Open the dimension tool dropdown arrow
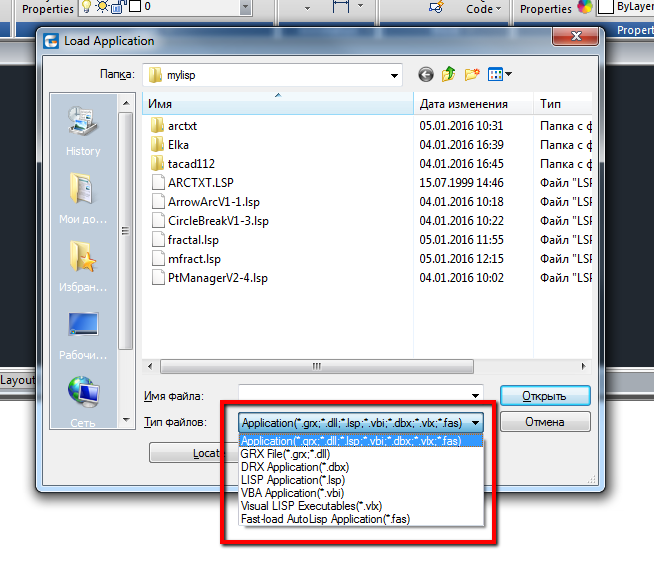654x567 pixels. 361,6
